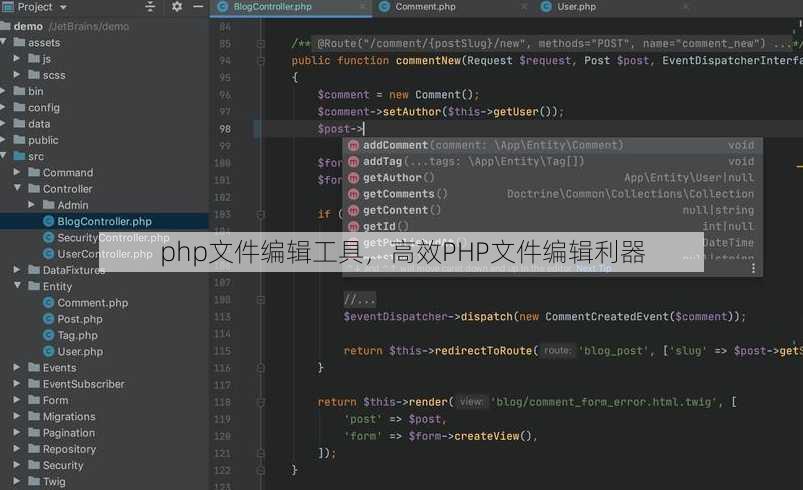
Task: Expand the EventSubscriber folder arrow
Action: 17,384
